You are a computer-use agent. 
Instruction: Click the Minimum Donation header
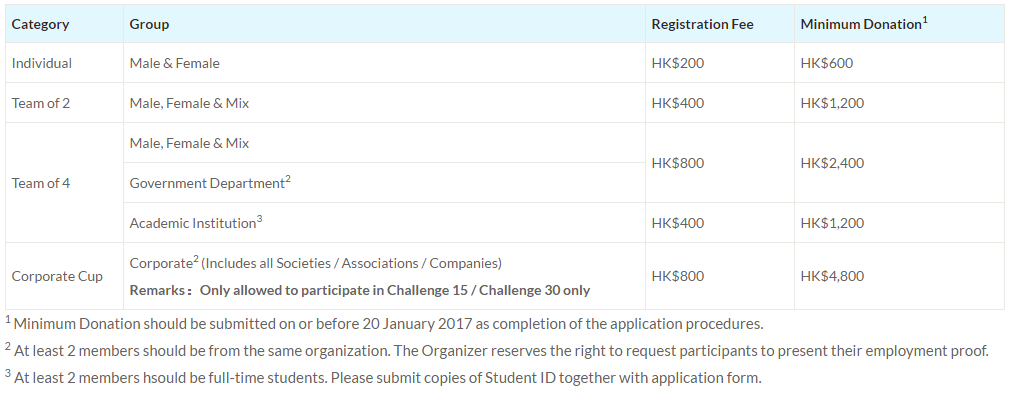864,24
